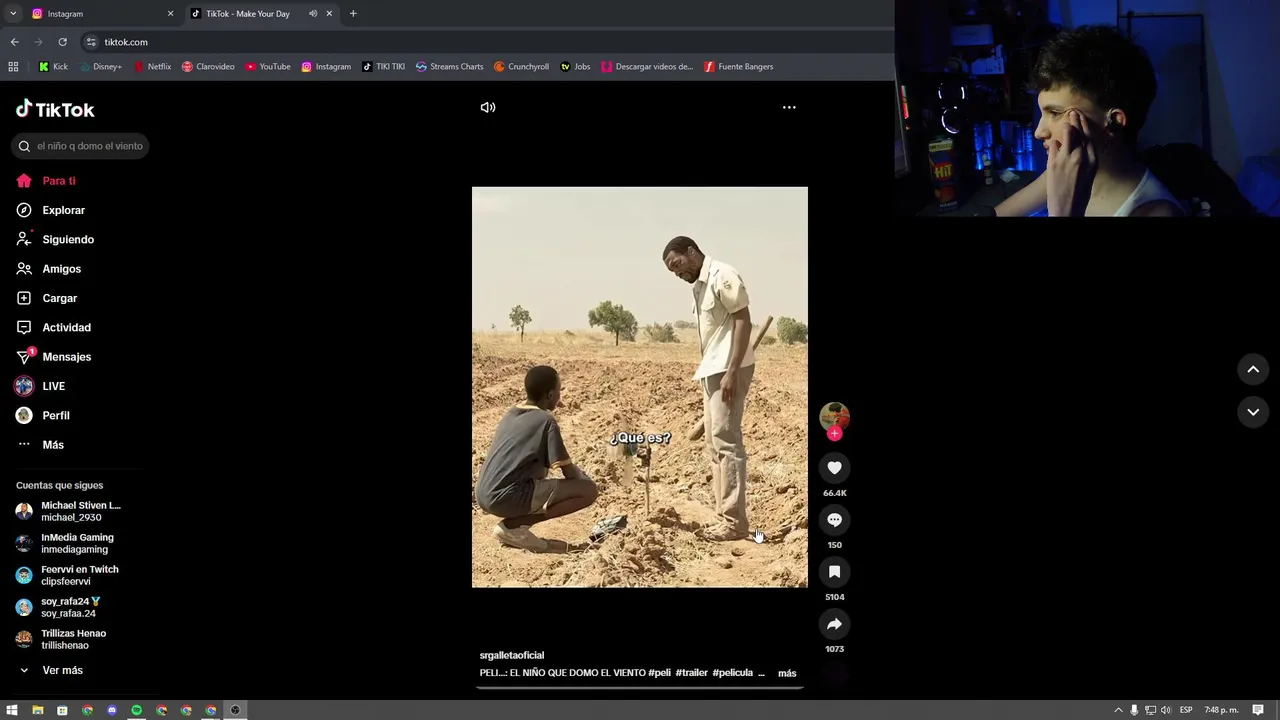Open the tab search dropdown
The image size is (1280, 720).
13,14
